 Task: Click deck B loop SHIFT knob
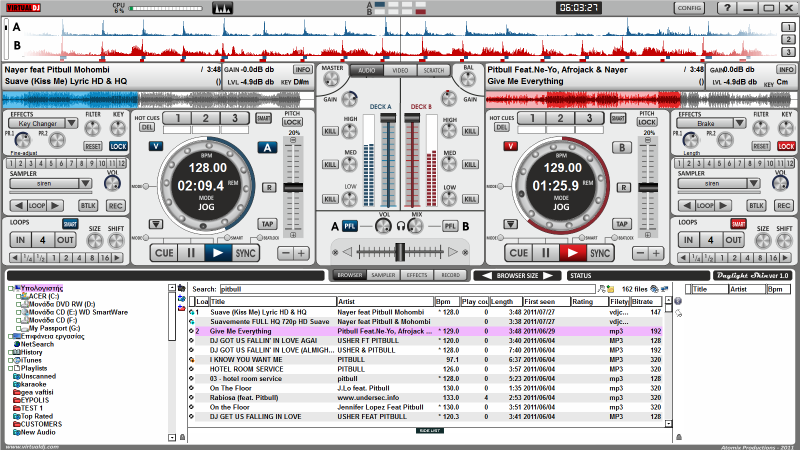[785, 241]
